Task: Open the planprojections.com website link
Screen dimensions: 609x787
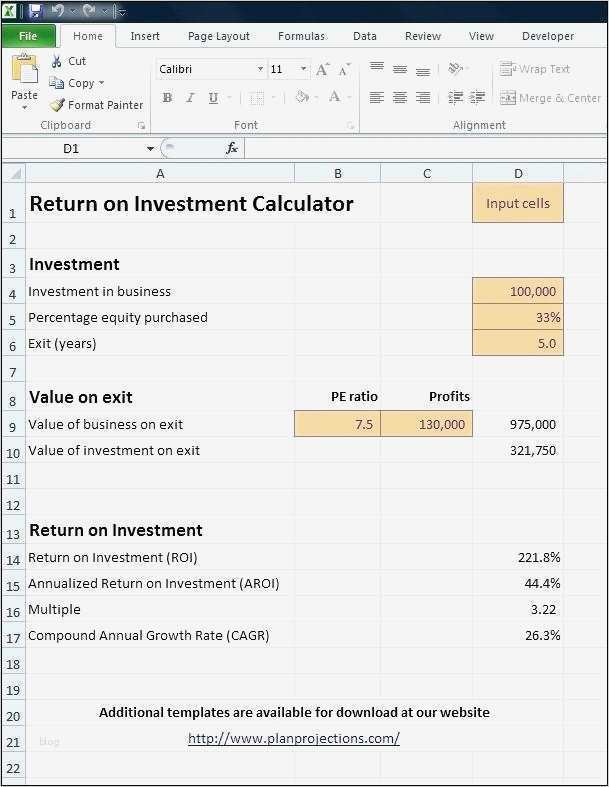Action: pos(294,739)
